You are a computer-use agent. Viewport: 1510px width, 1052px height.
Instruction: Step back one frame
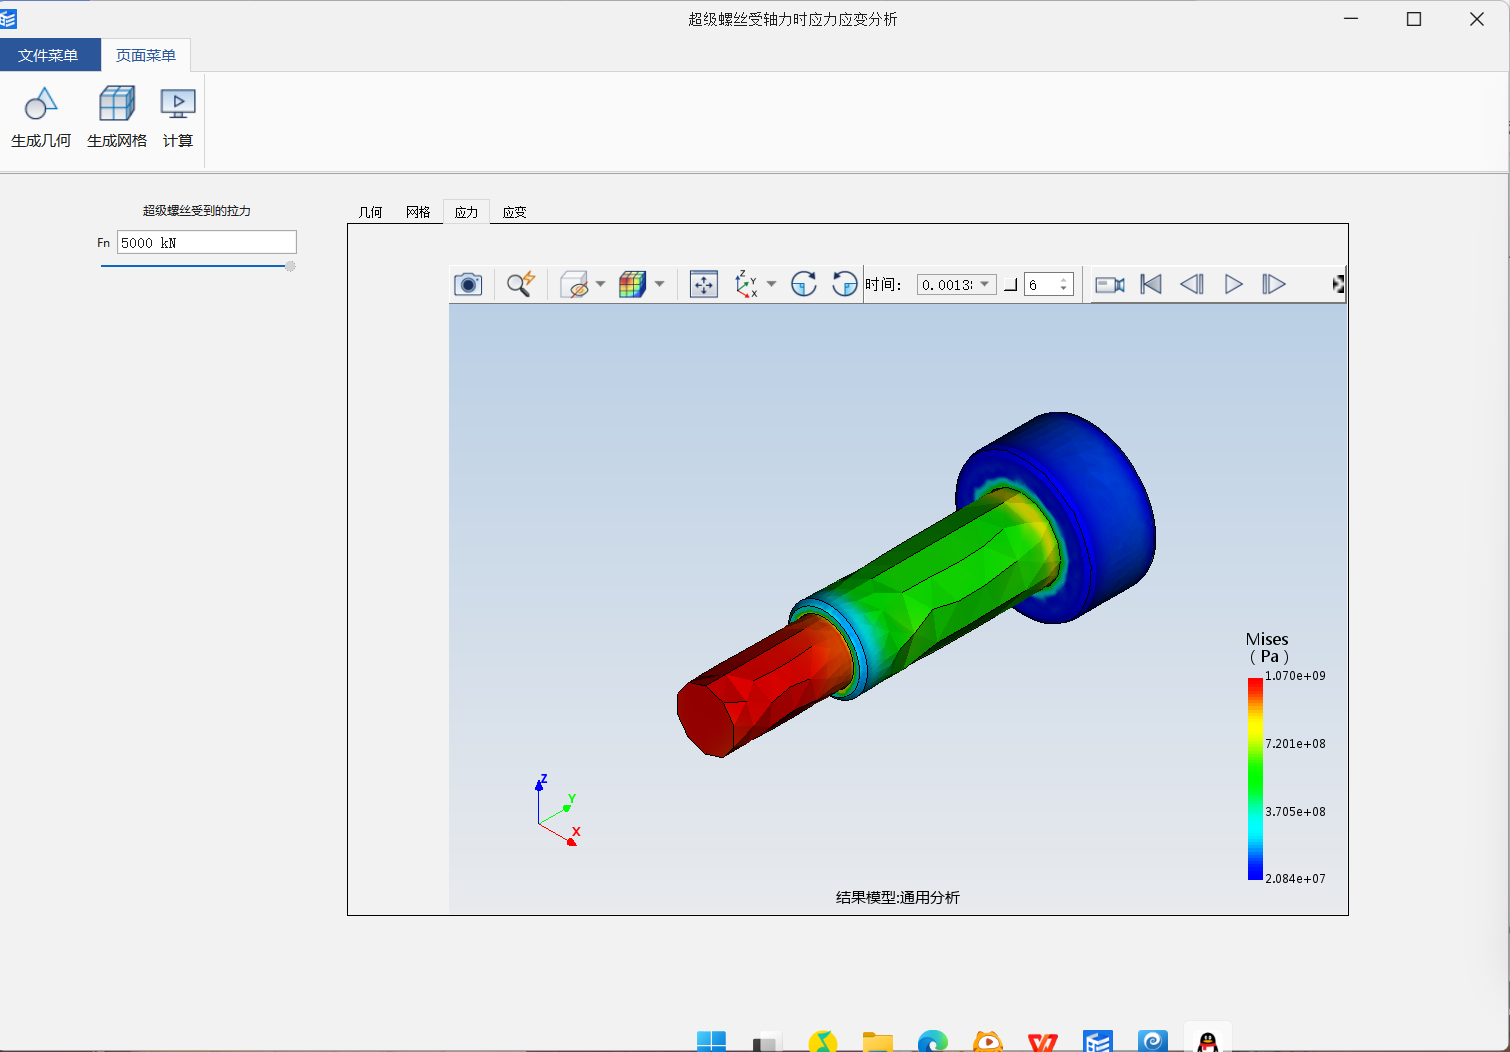[1192, 285]
